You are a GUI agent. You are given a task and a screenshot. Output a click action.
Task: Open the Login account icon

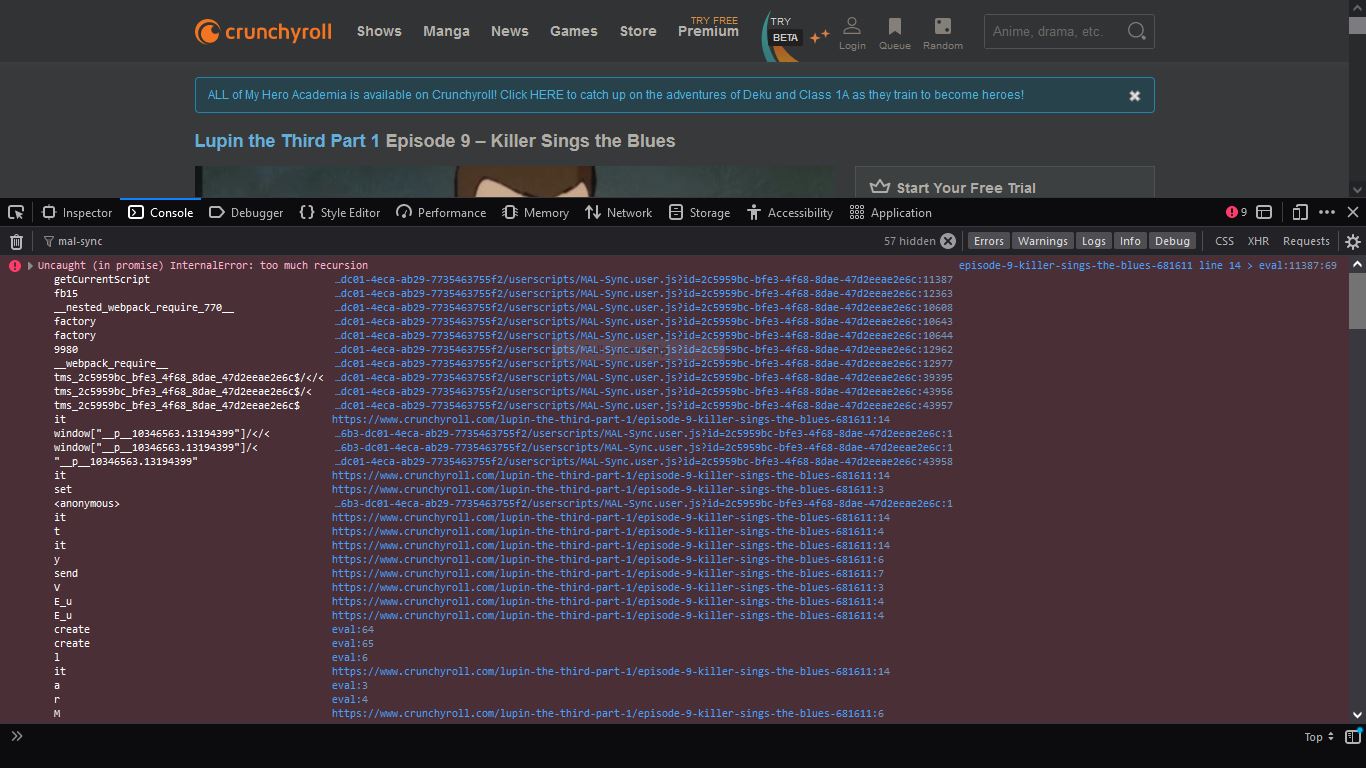coord(852,32)
